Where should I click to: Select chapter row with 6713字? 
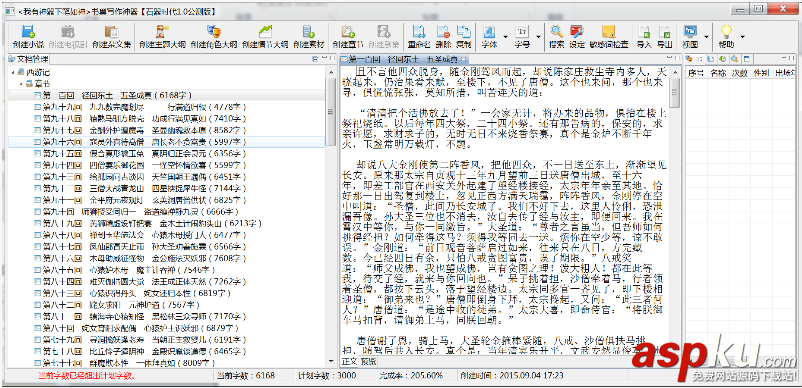tap(167, 223)
